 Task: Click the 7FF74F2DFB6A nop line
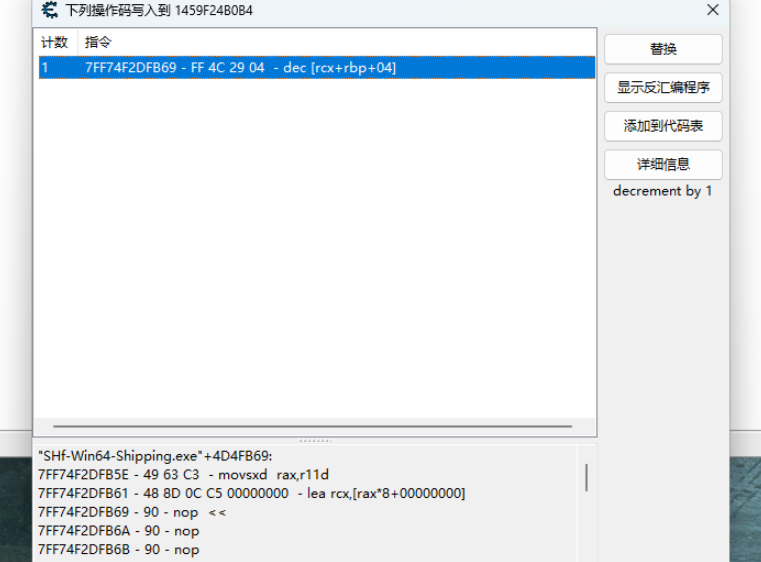(118, 531)
